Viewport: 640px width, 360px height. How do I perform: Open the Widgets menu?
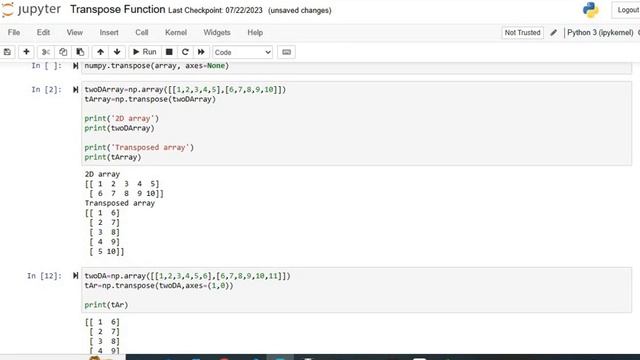pyautogui.click(x=217, y=33)
